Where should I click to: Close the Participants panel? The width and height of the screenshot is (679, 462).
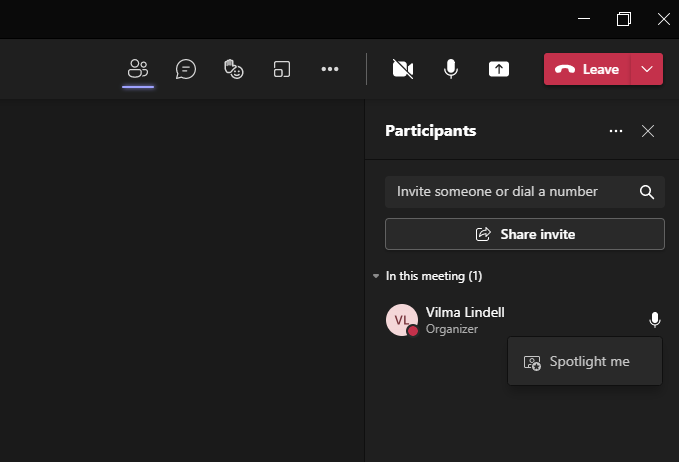648,131
